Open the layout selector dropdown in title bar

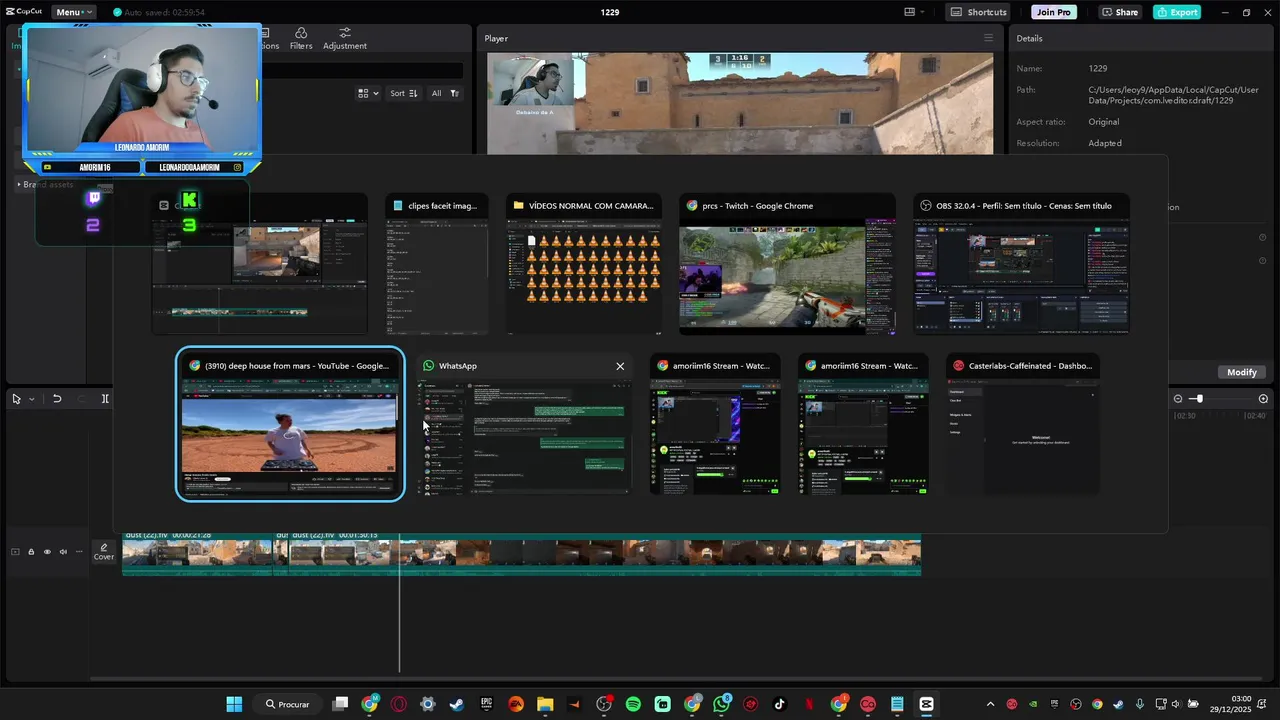point(914,12)
